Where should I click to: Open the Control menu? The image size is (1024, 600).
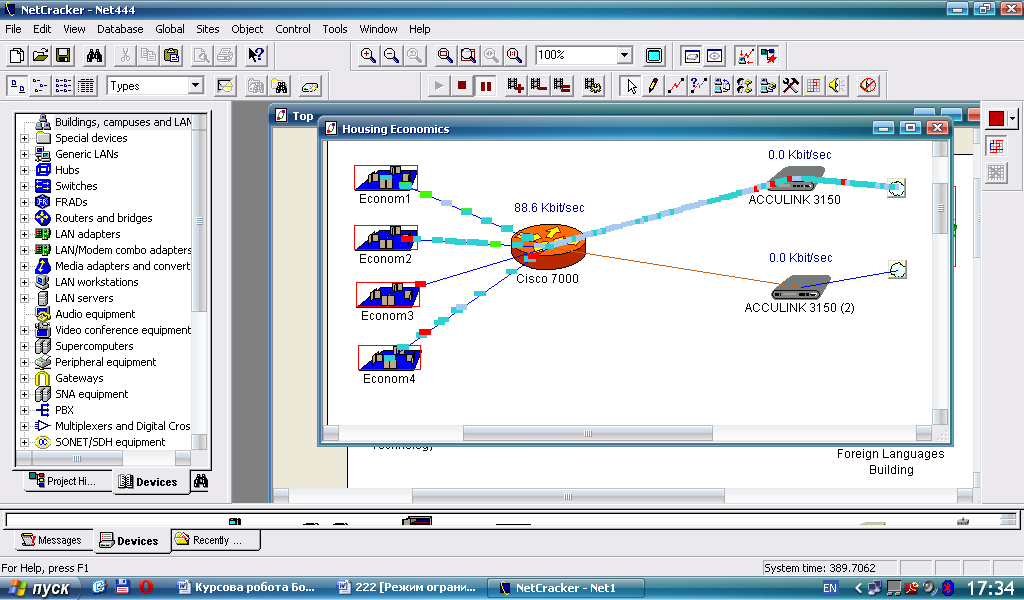[293, 29]
